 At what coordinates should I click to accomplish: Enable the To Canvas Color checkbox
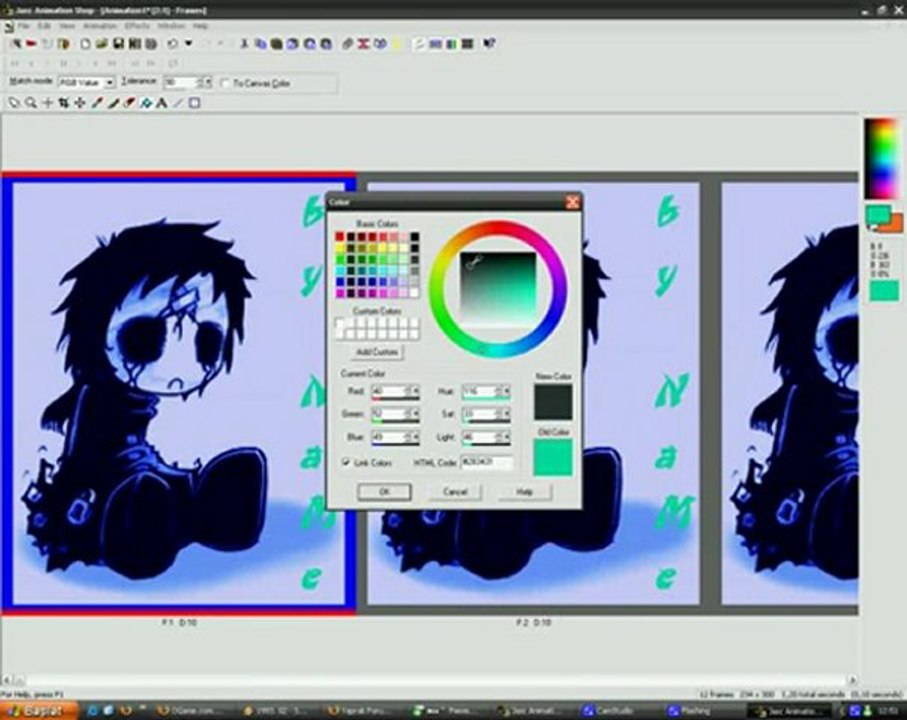226,83
